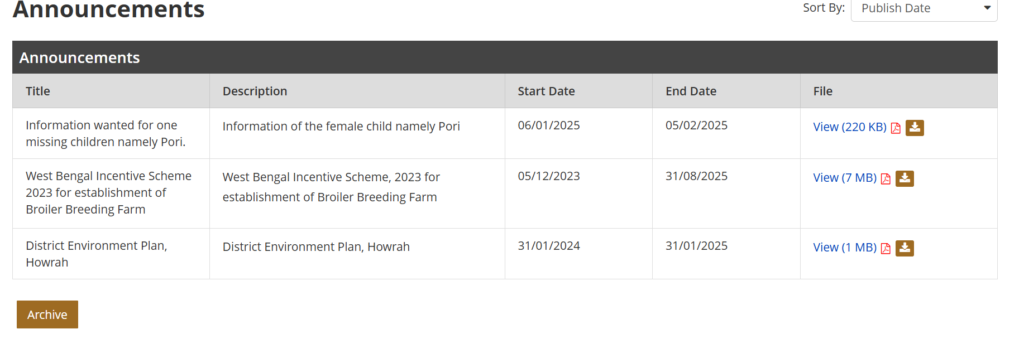Image resolution: width=1024 pixels, height=363 pixels.
Task: Download the 220 KB Pori information file
Action: [x=915, y=127]
